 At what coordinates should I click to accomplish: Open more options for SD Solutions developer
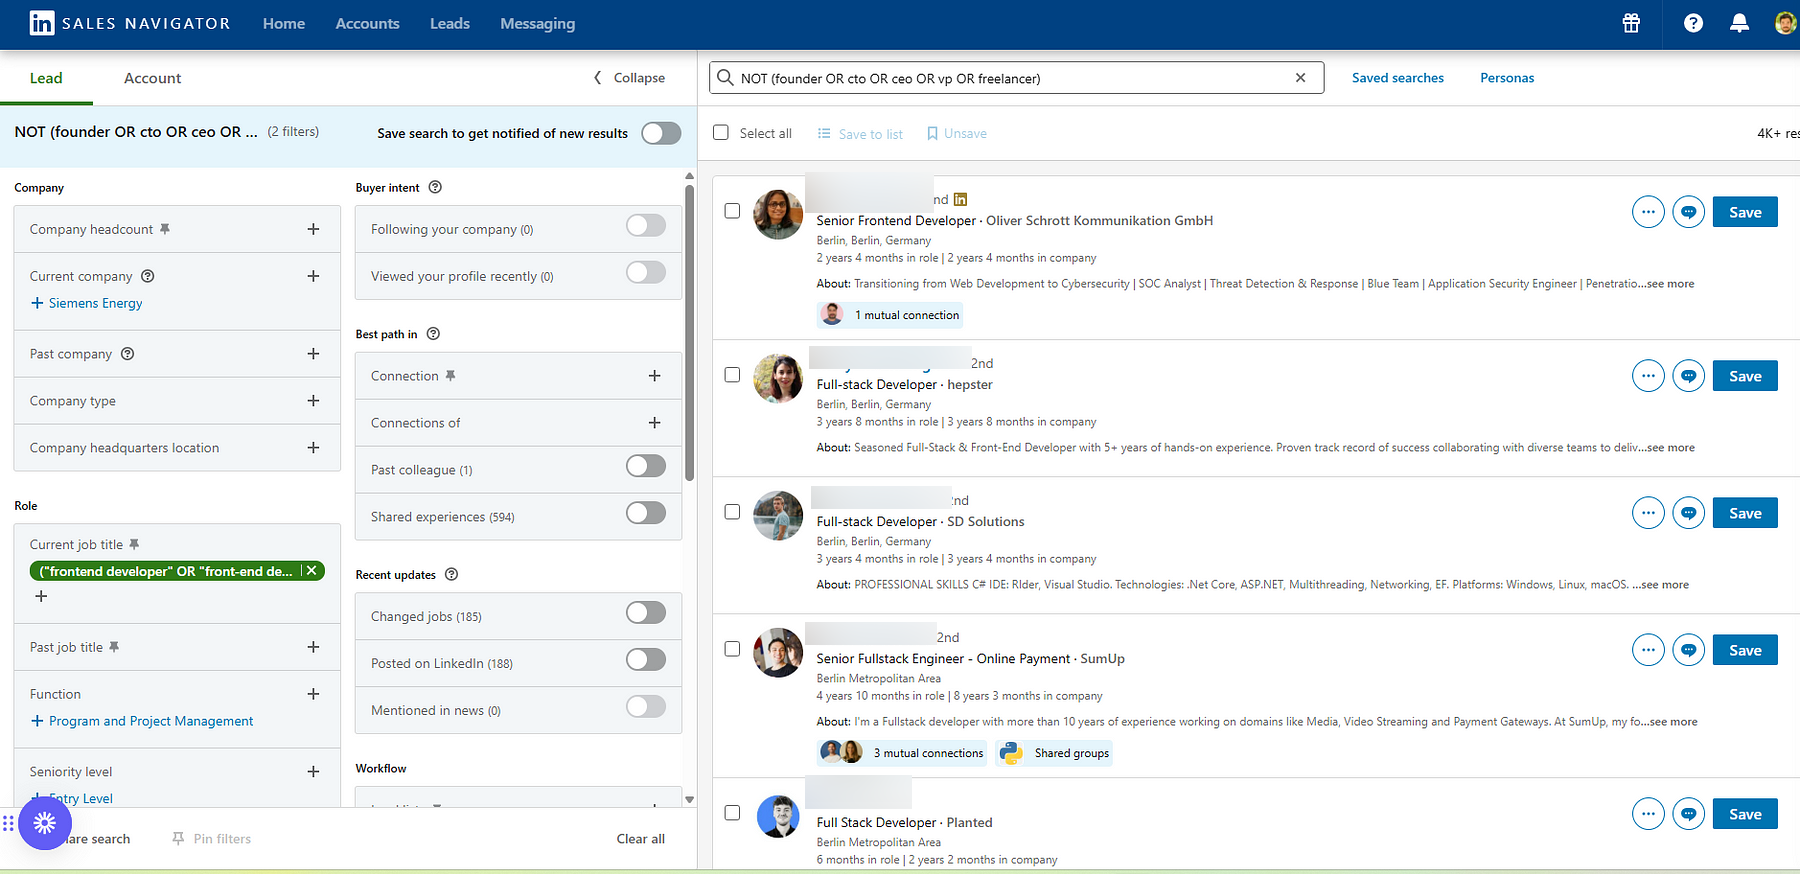click(x=1648, y=513)
